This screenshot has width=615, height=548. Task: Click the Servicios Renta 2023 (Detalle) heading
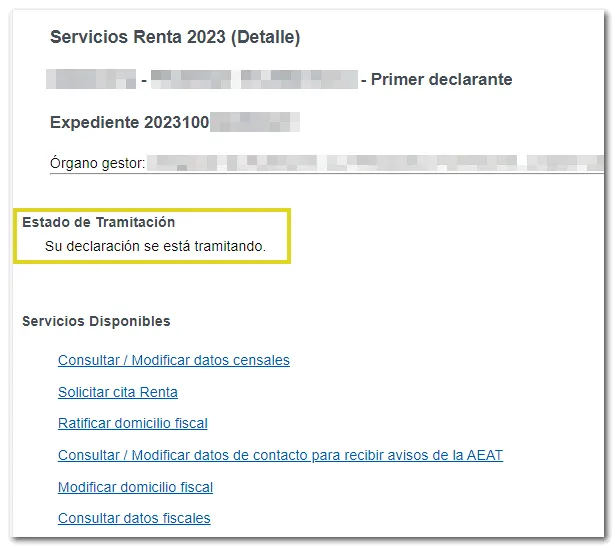pyautogui.click(x=175, y=38)
